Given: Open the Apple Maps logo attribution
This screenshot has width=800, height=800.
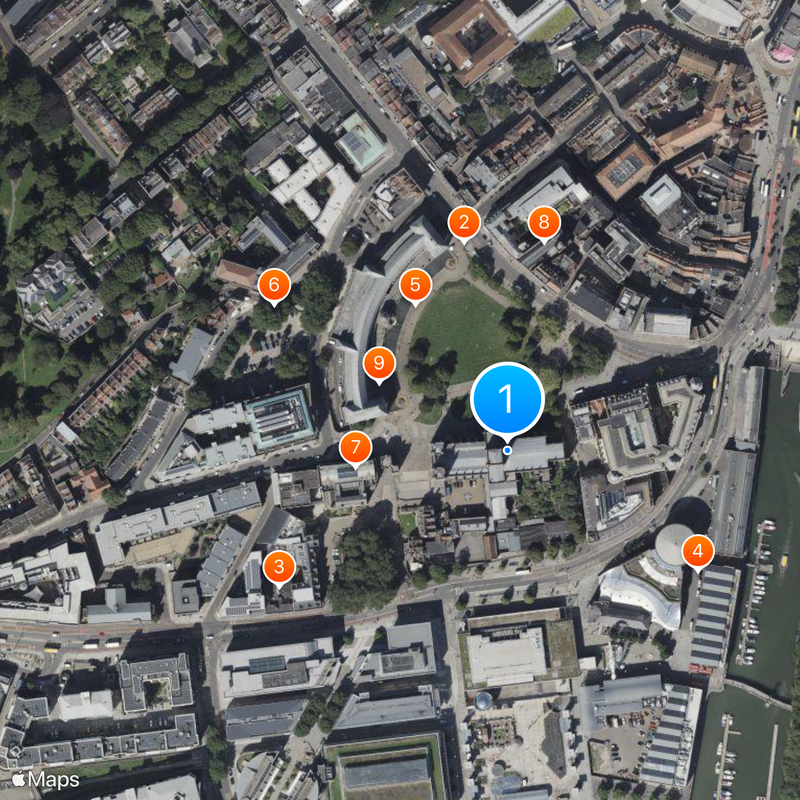Looking at the screenshot, I should (45, 780).
